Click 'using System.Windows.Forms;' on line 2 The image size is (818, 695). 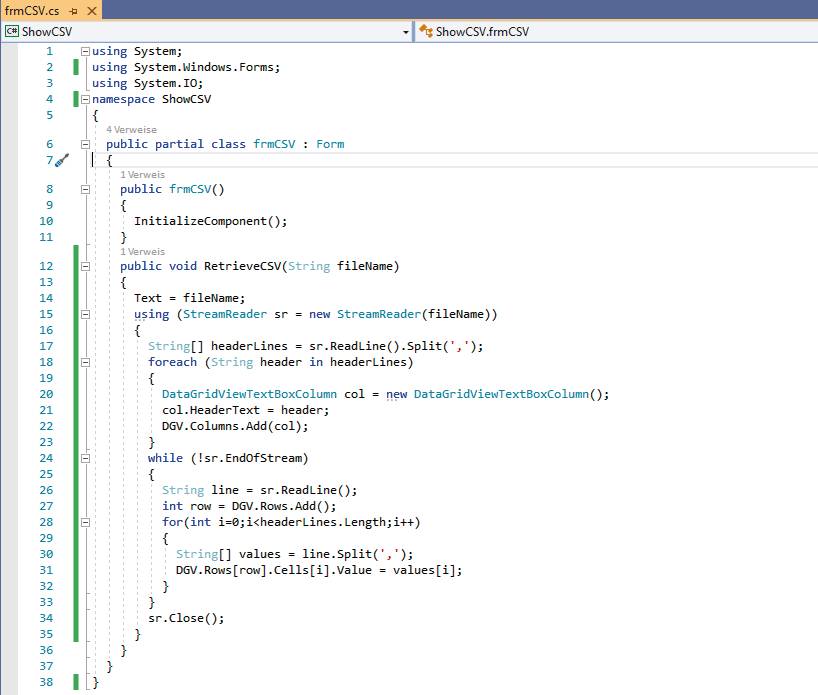(x=186, y=67)
